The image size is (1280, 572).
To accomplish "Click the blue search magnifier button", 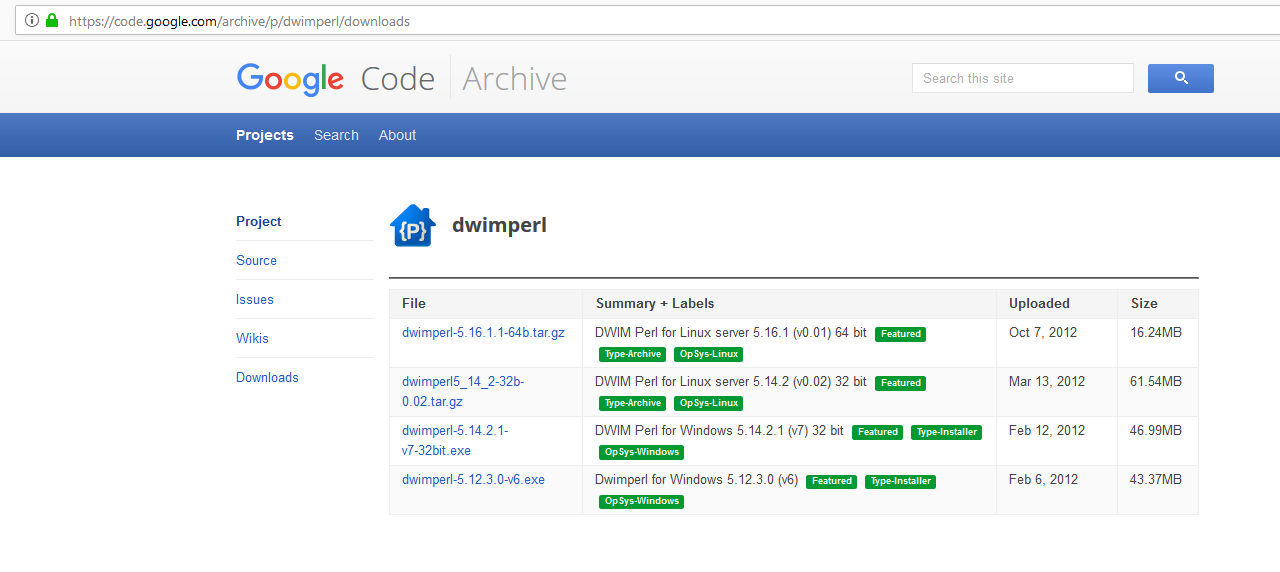I will 1180,78.
